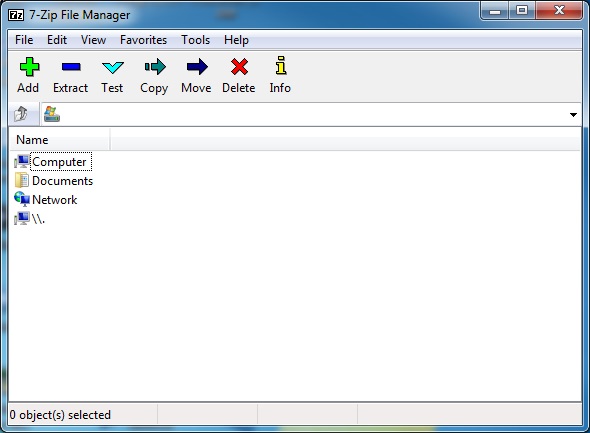
Task: Choose the Copy arrow icon
Action: (155, 67)
